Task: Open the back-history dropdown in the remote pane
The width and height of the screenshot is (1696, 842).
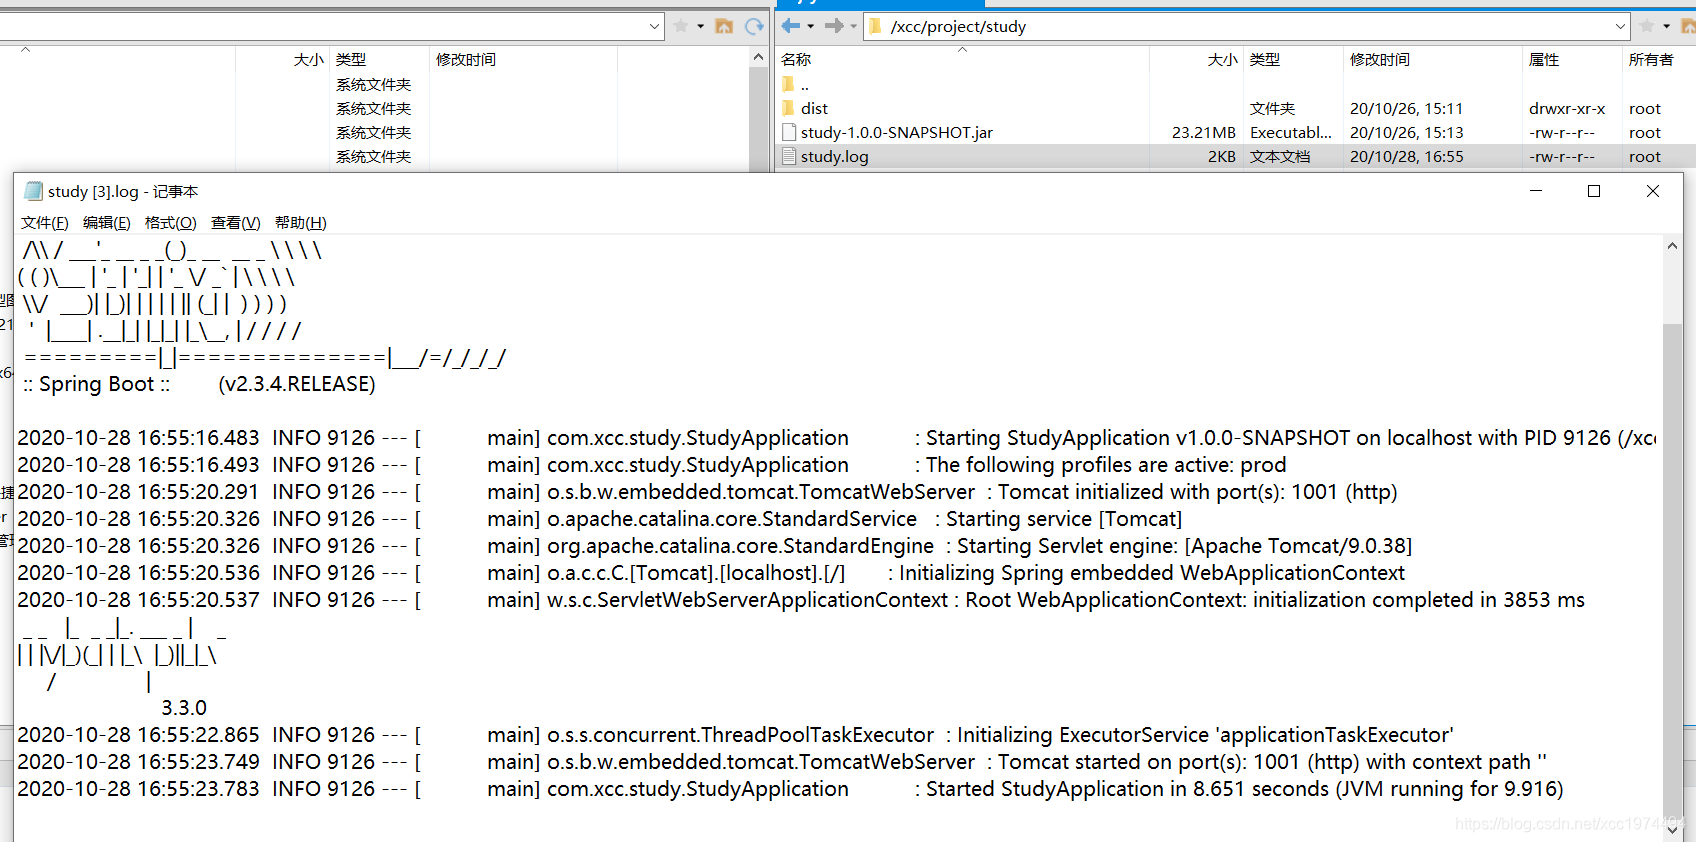Action: click(810, 26)
